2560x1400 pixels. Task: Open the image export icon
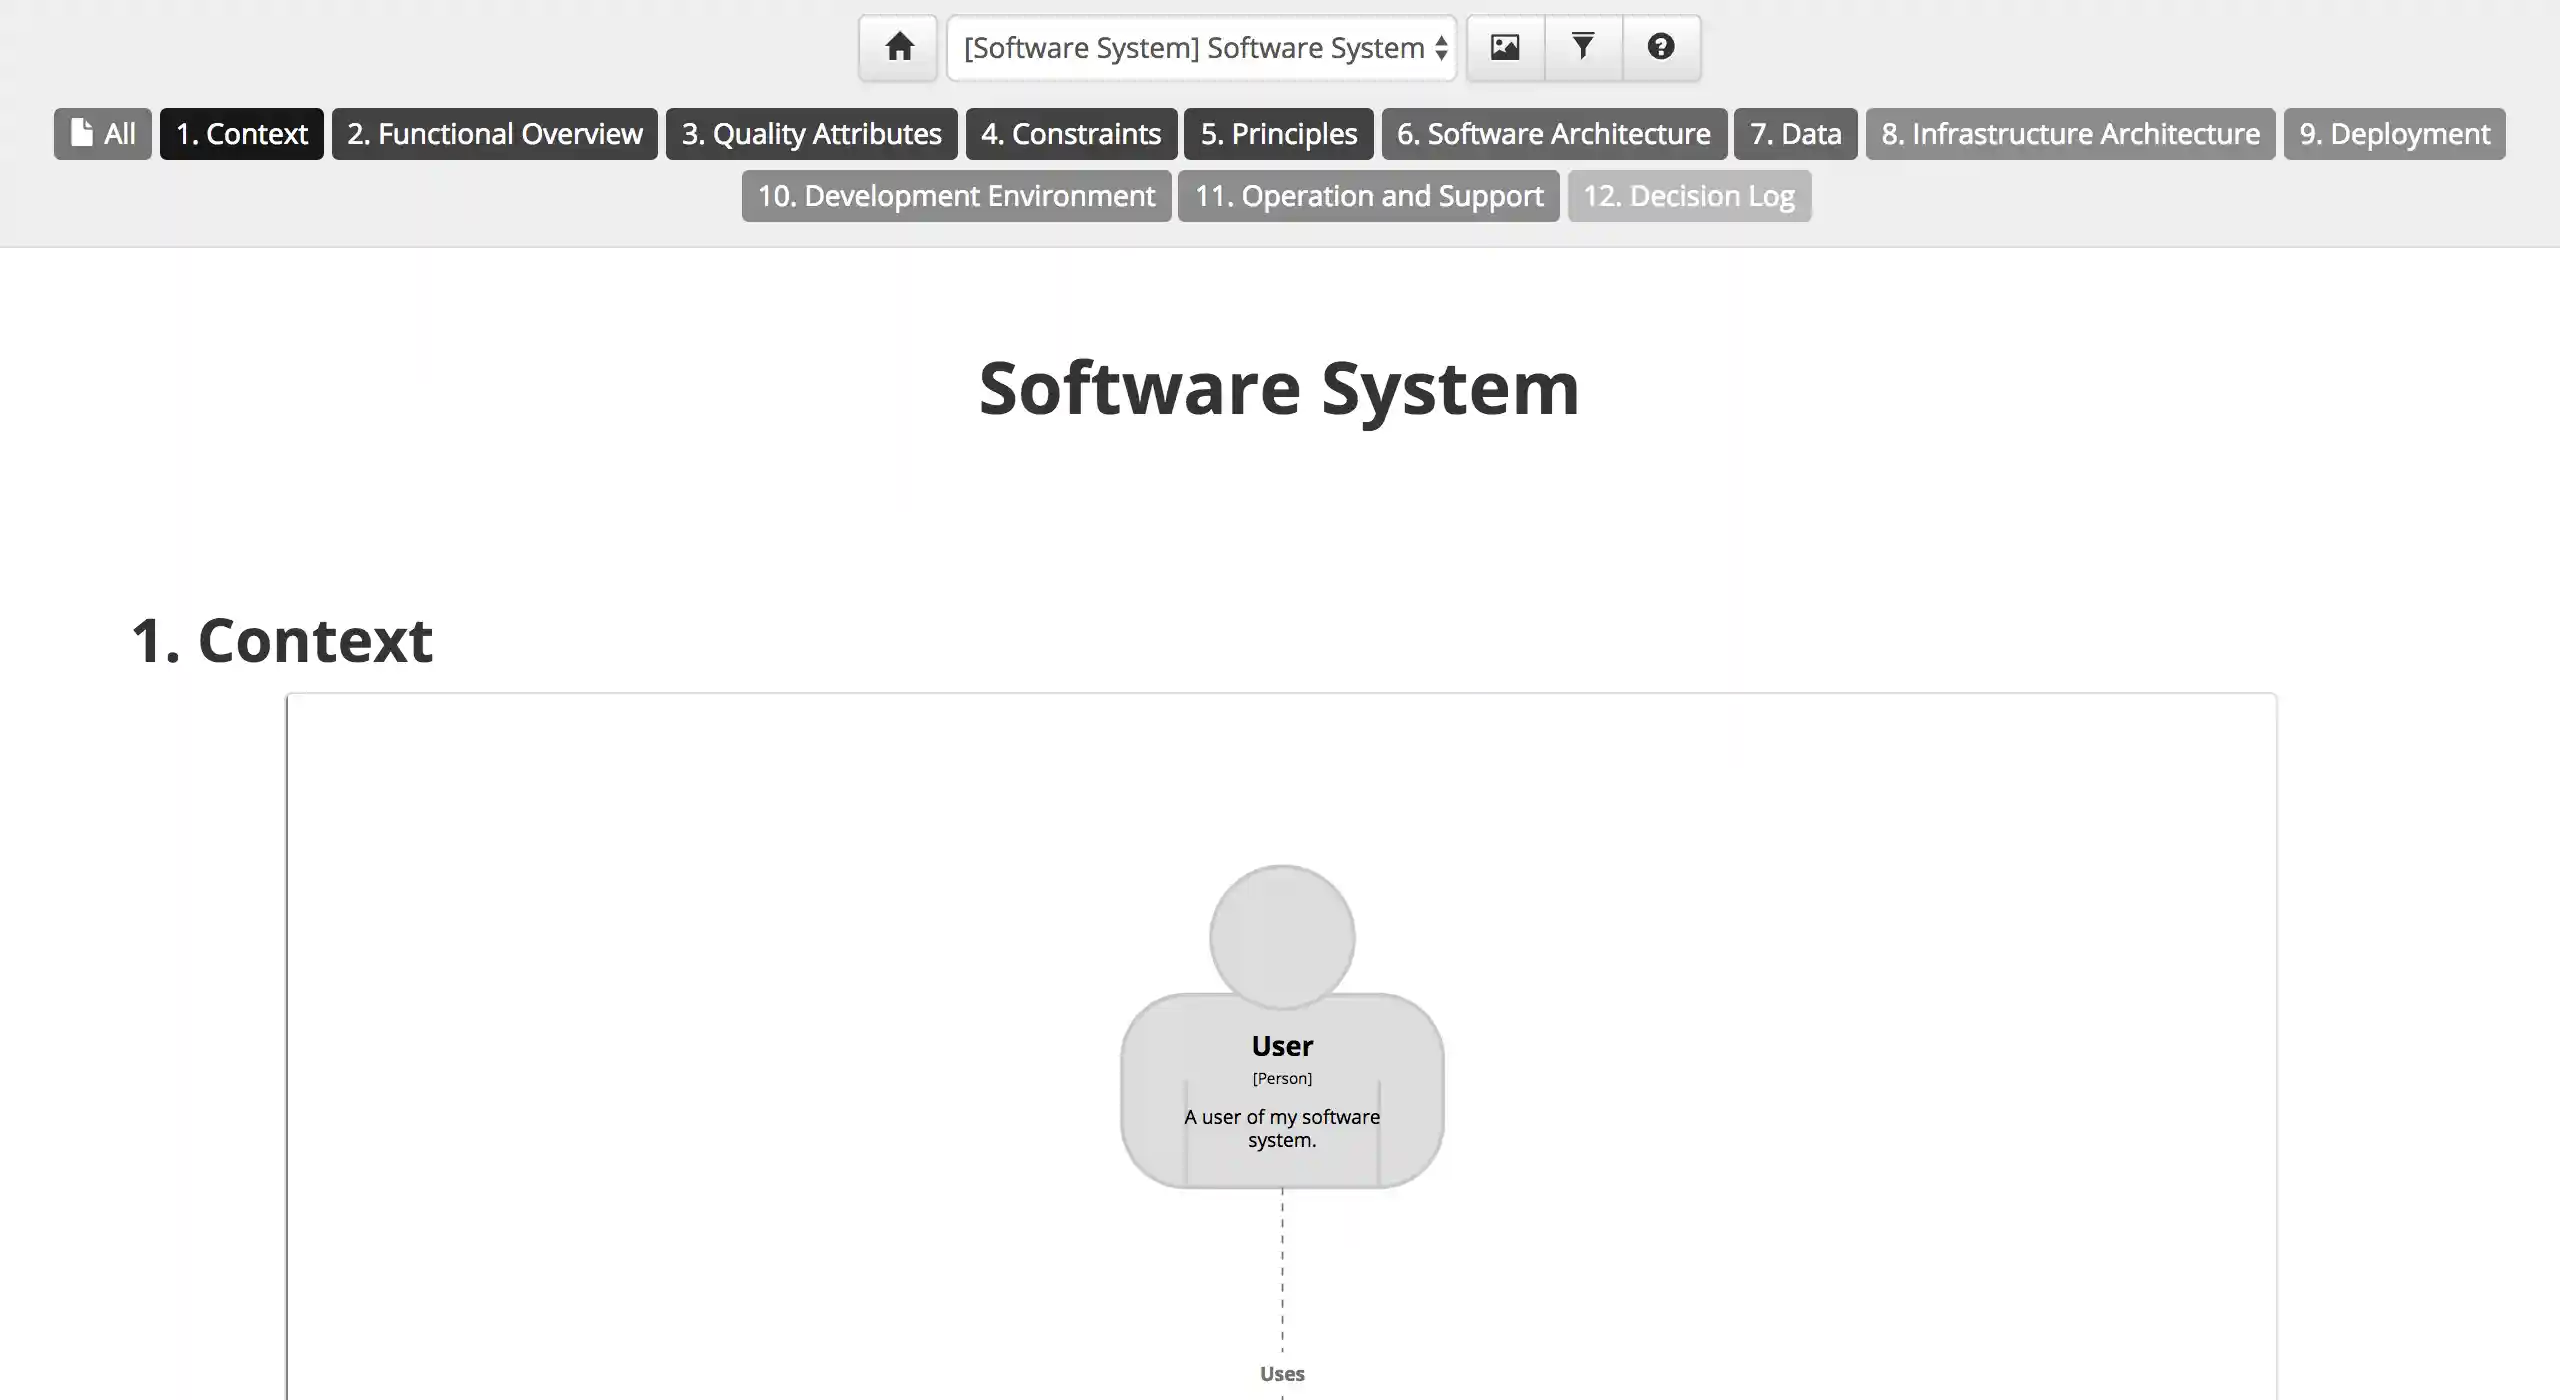1506,47
